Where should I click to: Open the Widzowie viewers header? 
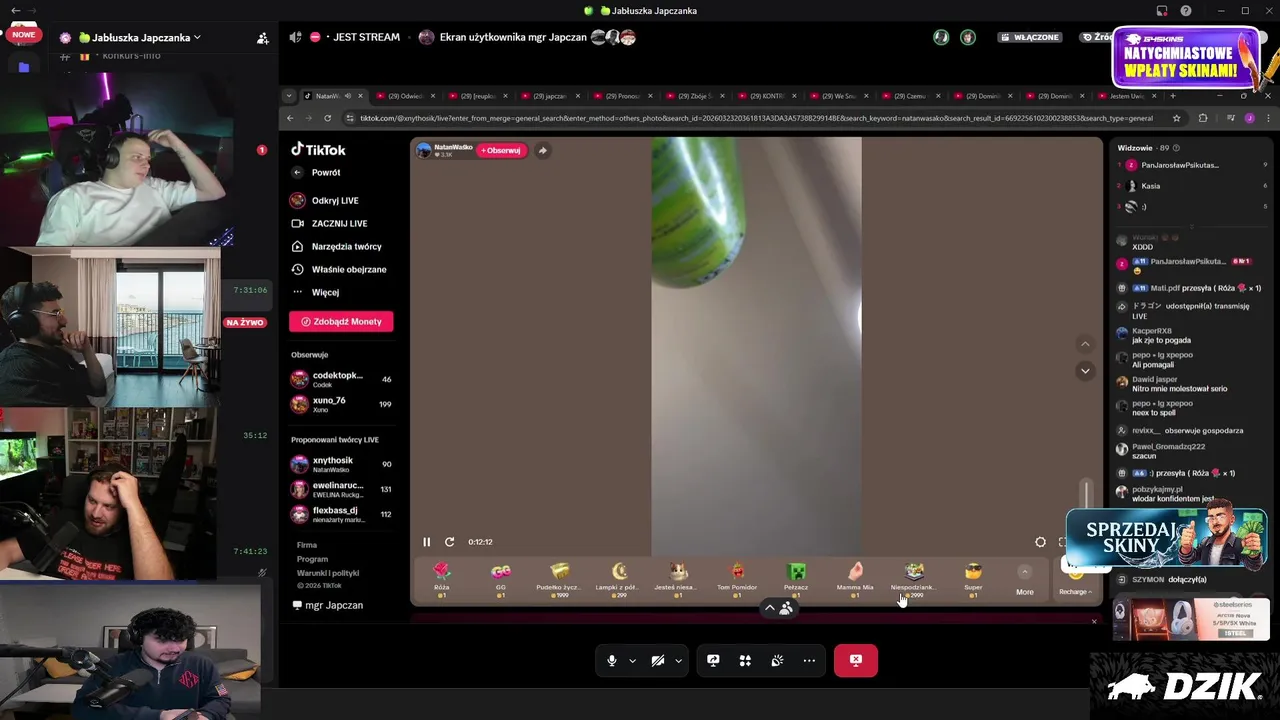[x=1148, y=148]
